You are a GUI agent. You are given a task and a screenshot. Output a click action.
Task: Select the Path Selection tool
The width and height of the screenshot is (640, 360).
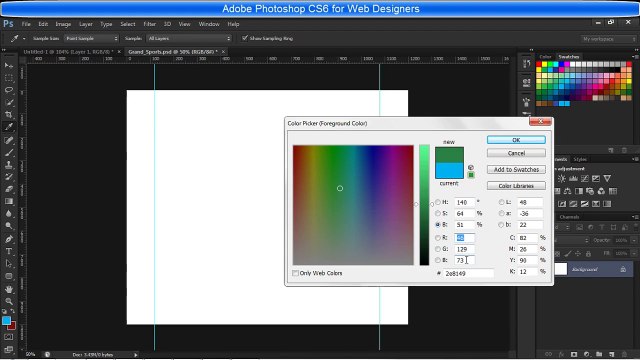pyautogui.click(x=9, y=264)
